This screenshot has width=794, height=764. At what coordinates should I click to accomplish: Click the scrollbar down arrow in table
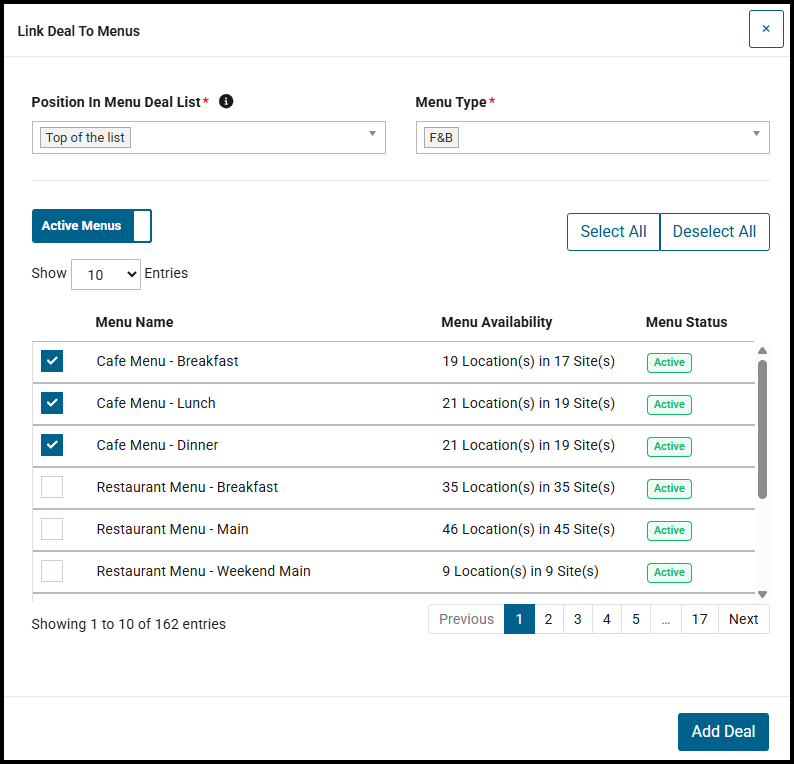click(x=762, y=594)
